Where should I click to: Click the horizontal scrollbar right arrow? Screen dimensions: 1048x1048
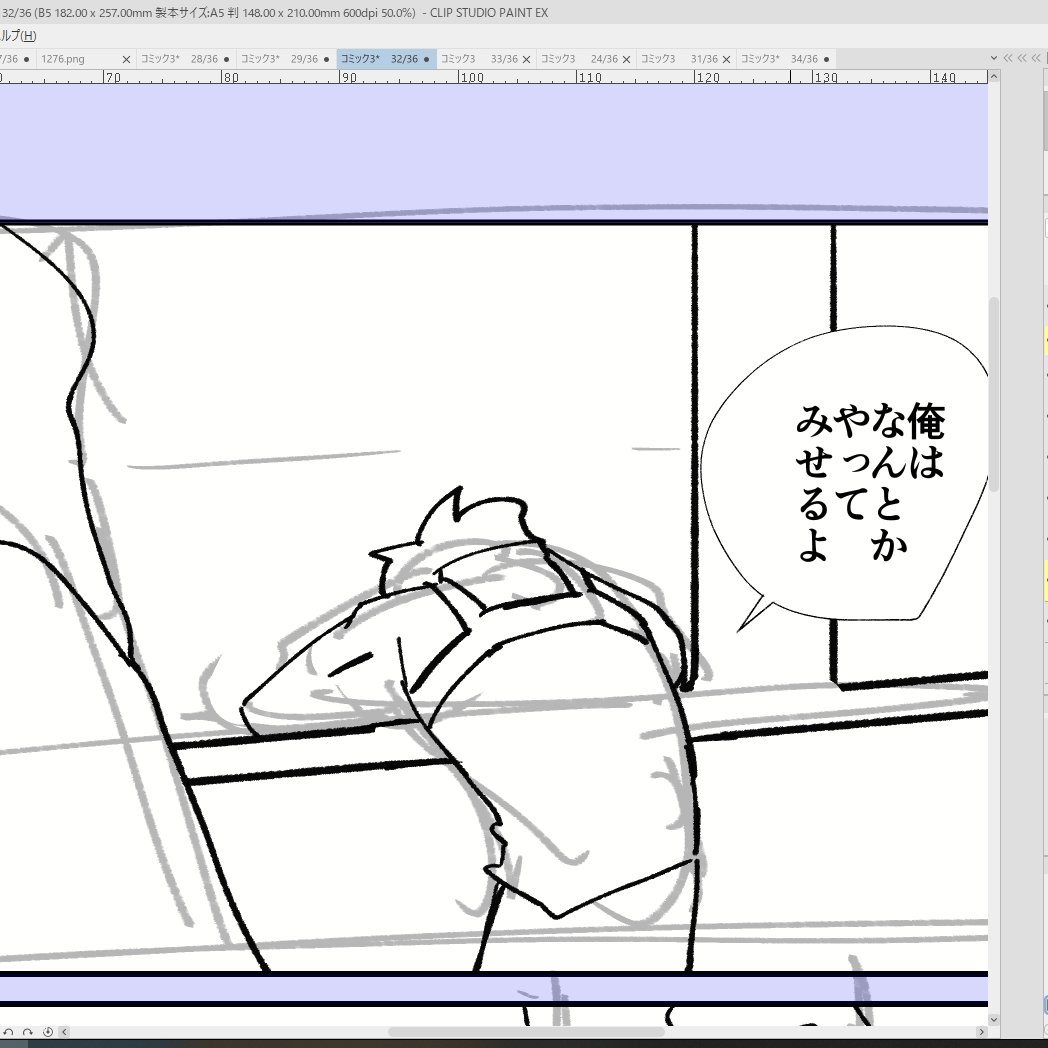(982, 1032)
